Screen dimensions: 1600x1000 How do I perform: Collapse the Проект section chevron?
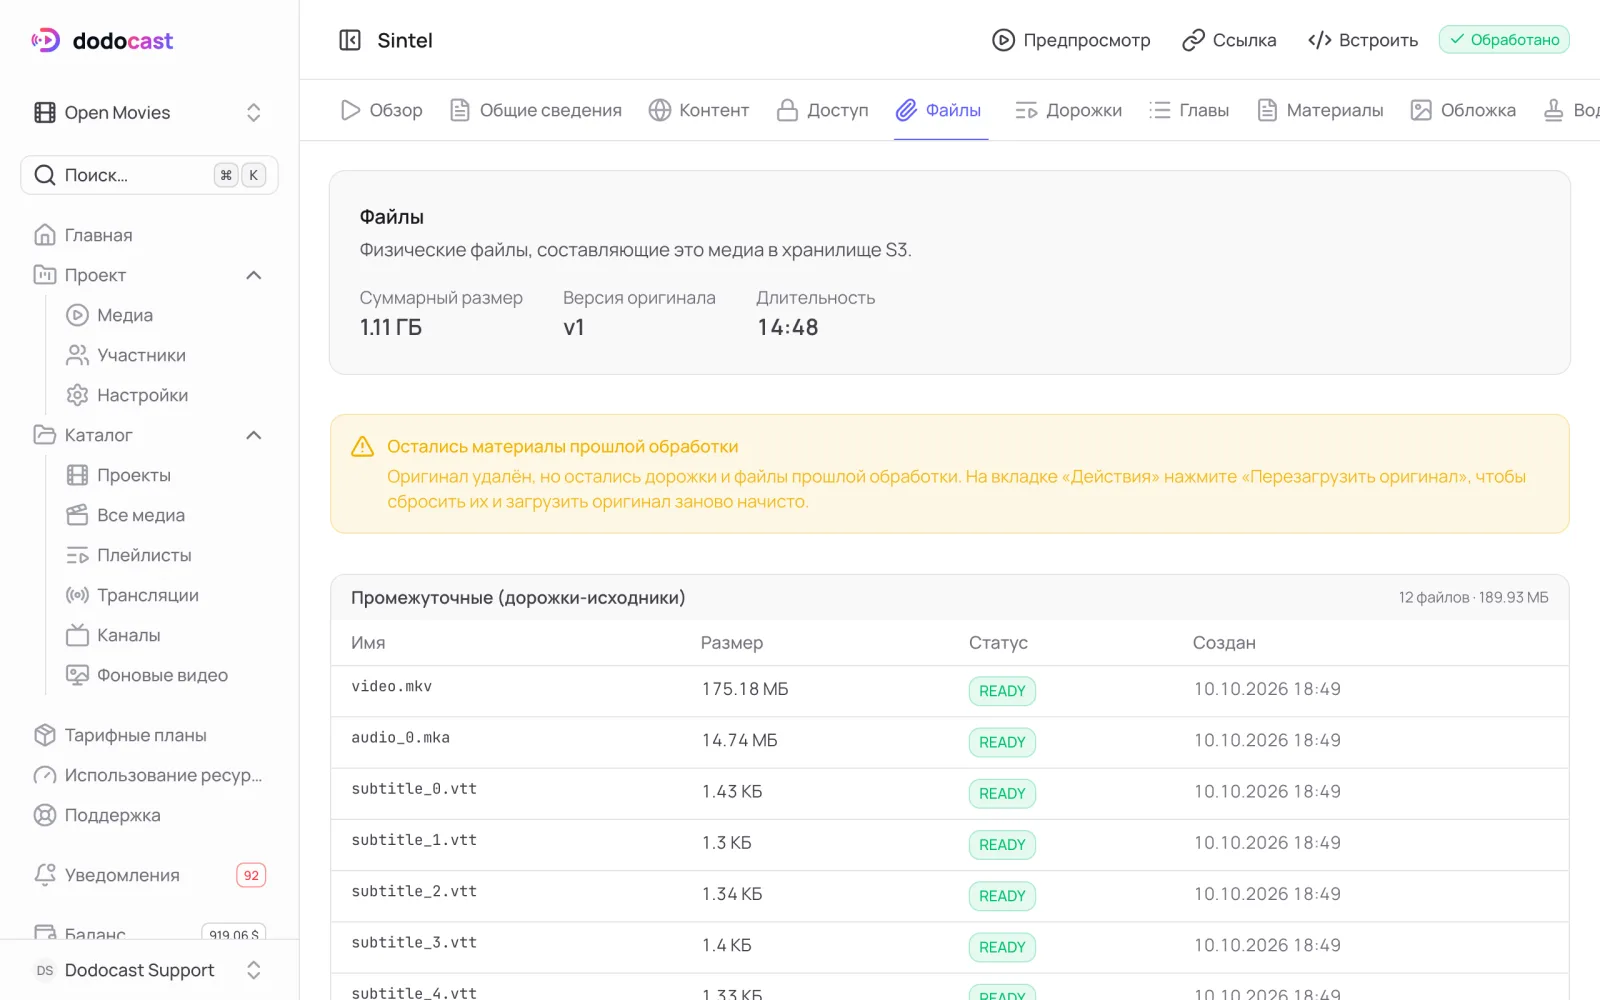pos(254,275)
